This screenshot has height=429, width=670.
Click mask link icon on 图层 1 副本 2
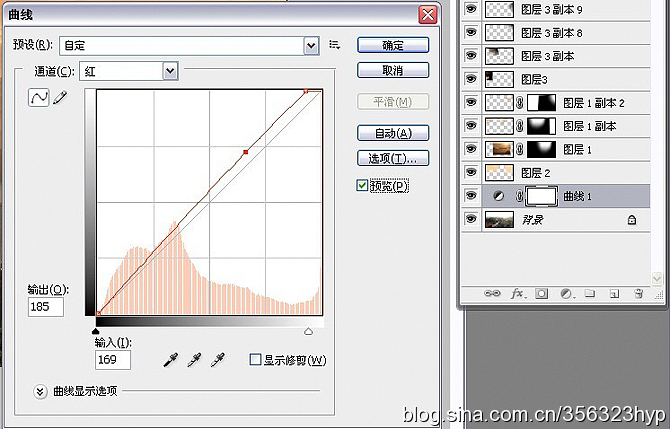pos(520,103)
